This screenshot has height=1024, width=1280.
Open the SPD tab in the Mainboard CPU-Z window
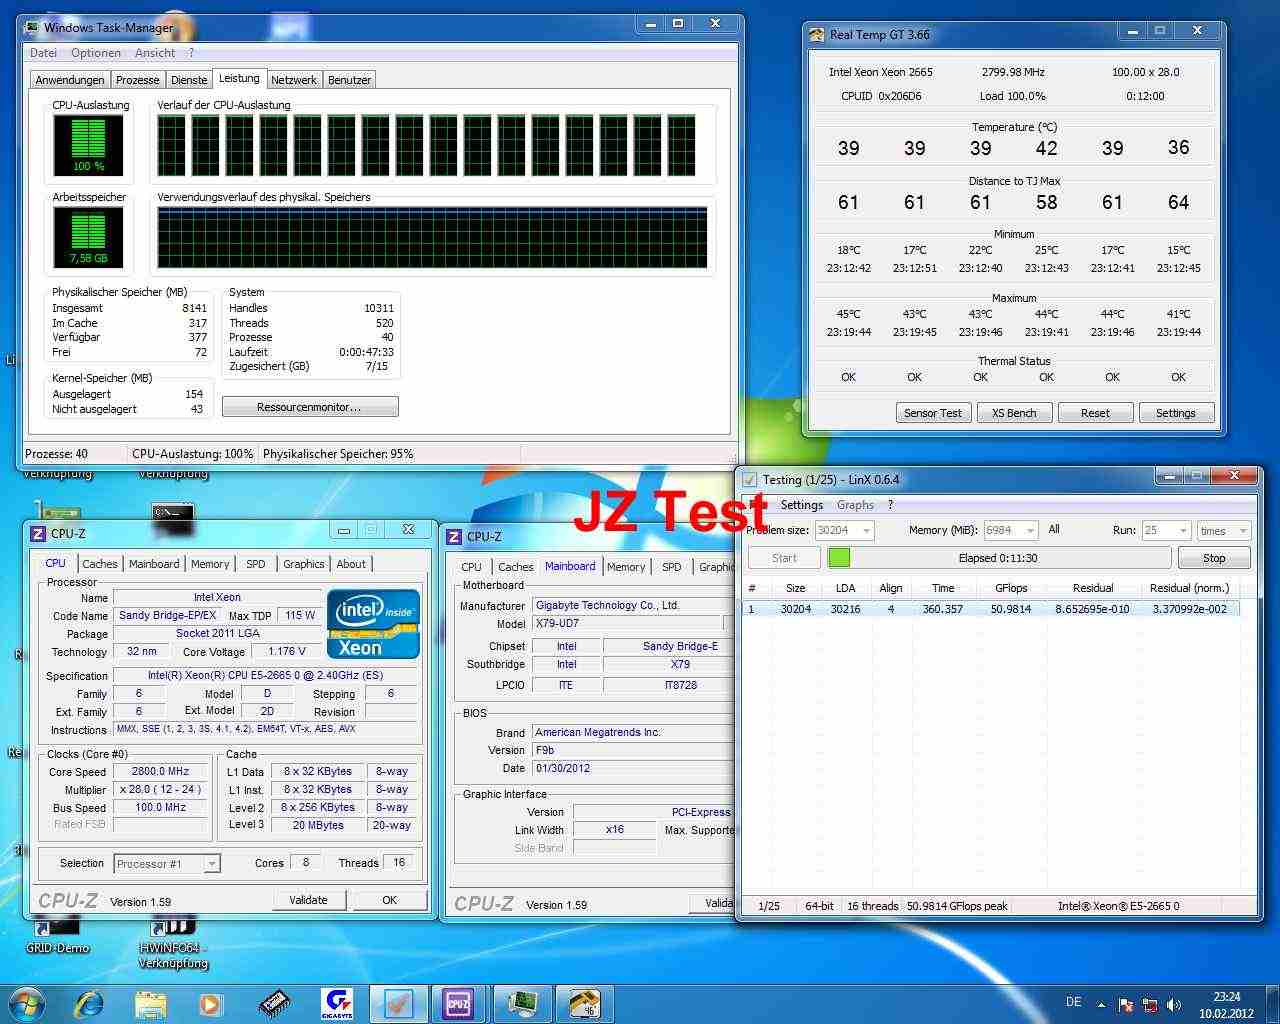coord(672,567)
